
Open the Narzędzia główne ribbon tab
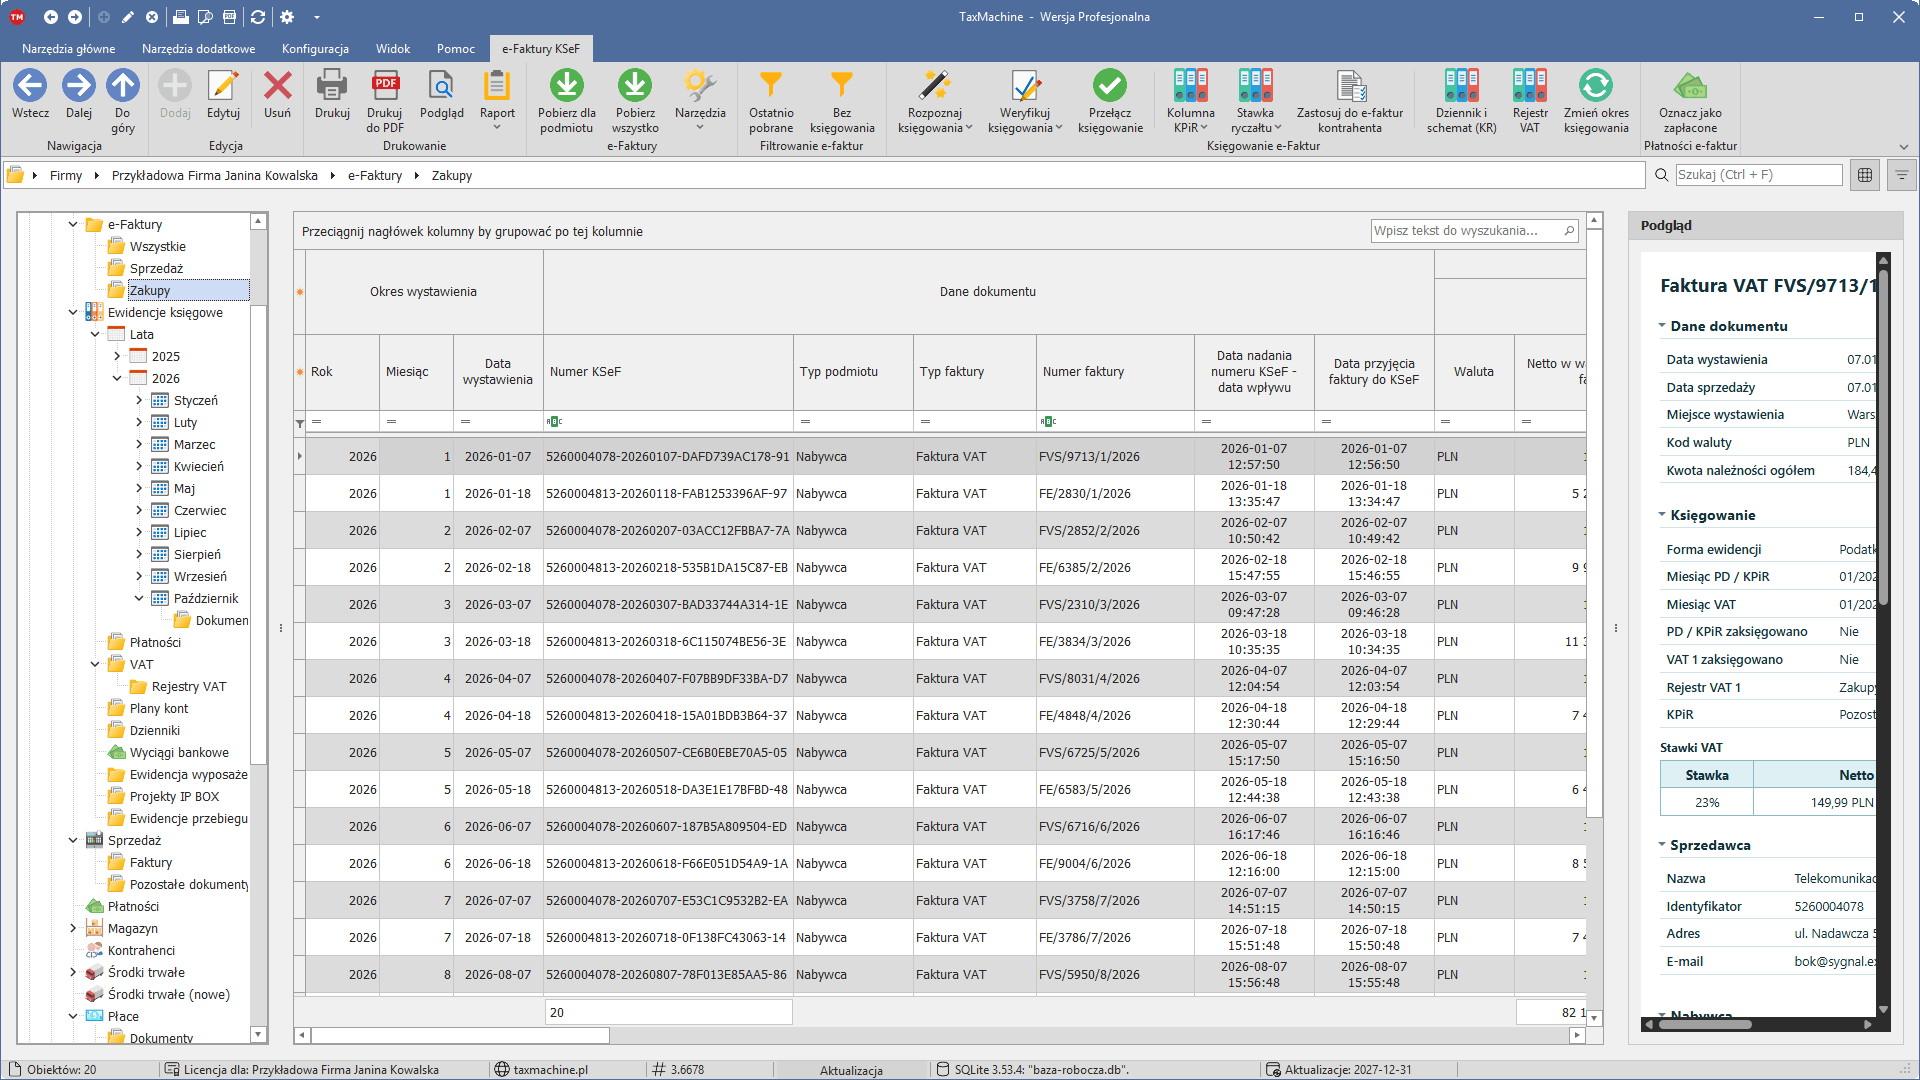[x=69, y=48]
